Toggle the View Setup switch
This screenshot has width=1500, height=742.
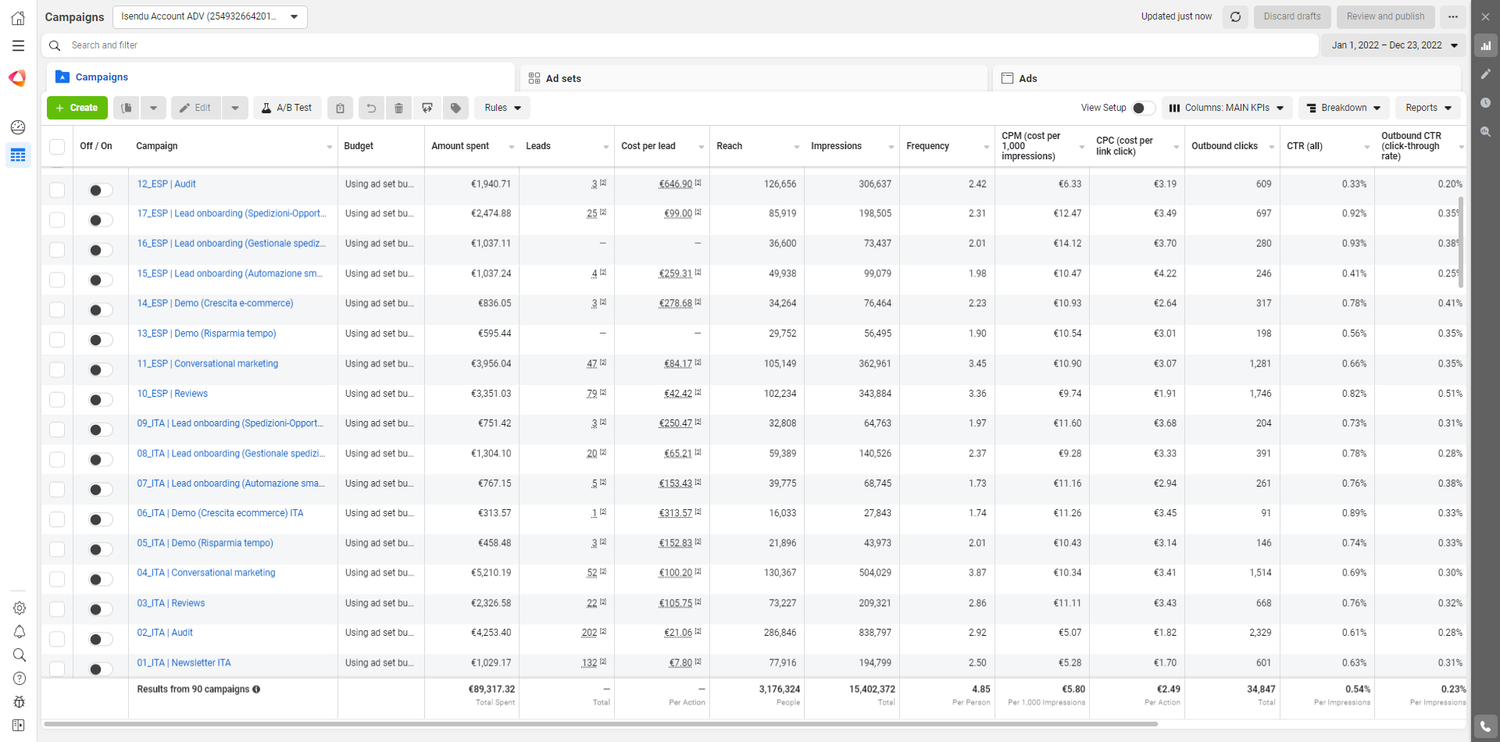(1143, 108)
